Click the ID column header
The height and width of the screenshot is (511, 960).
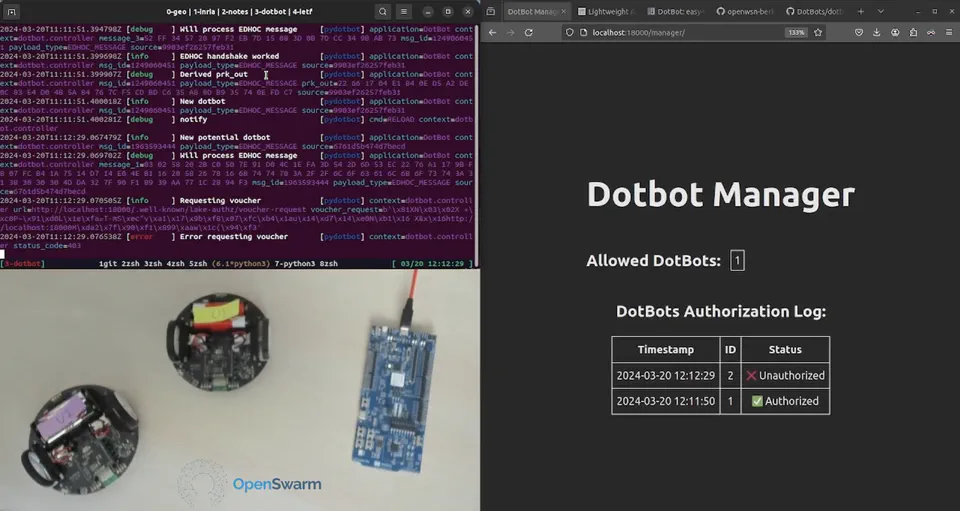pyautogui.click(x=730, y=349)
